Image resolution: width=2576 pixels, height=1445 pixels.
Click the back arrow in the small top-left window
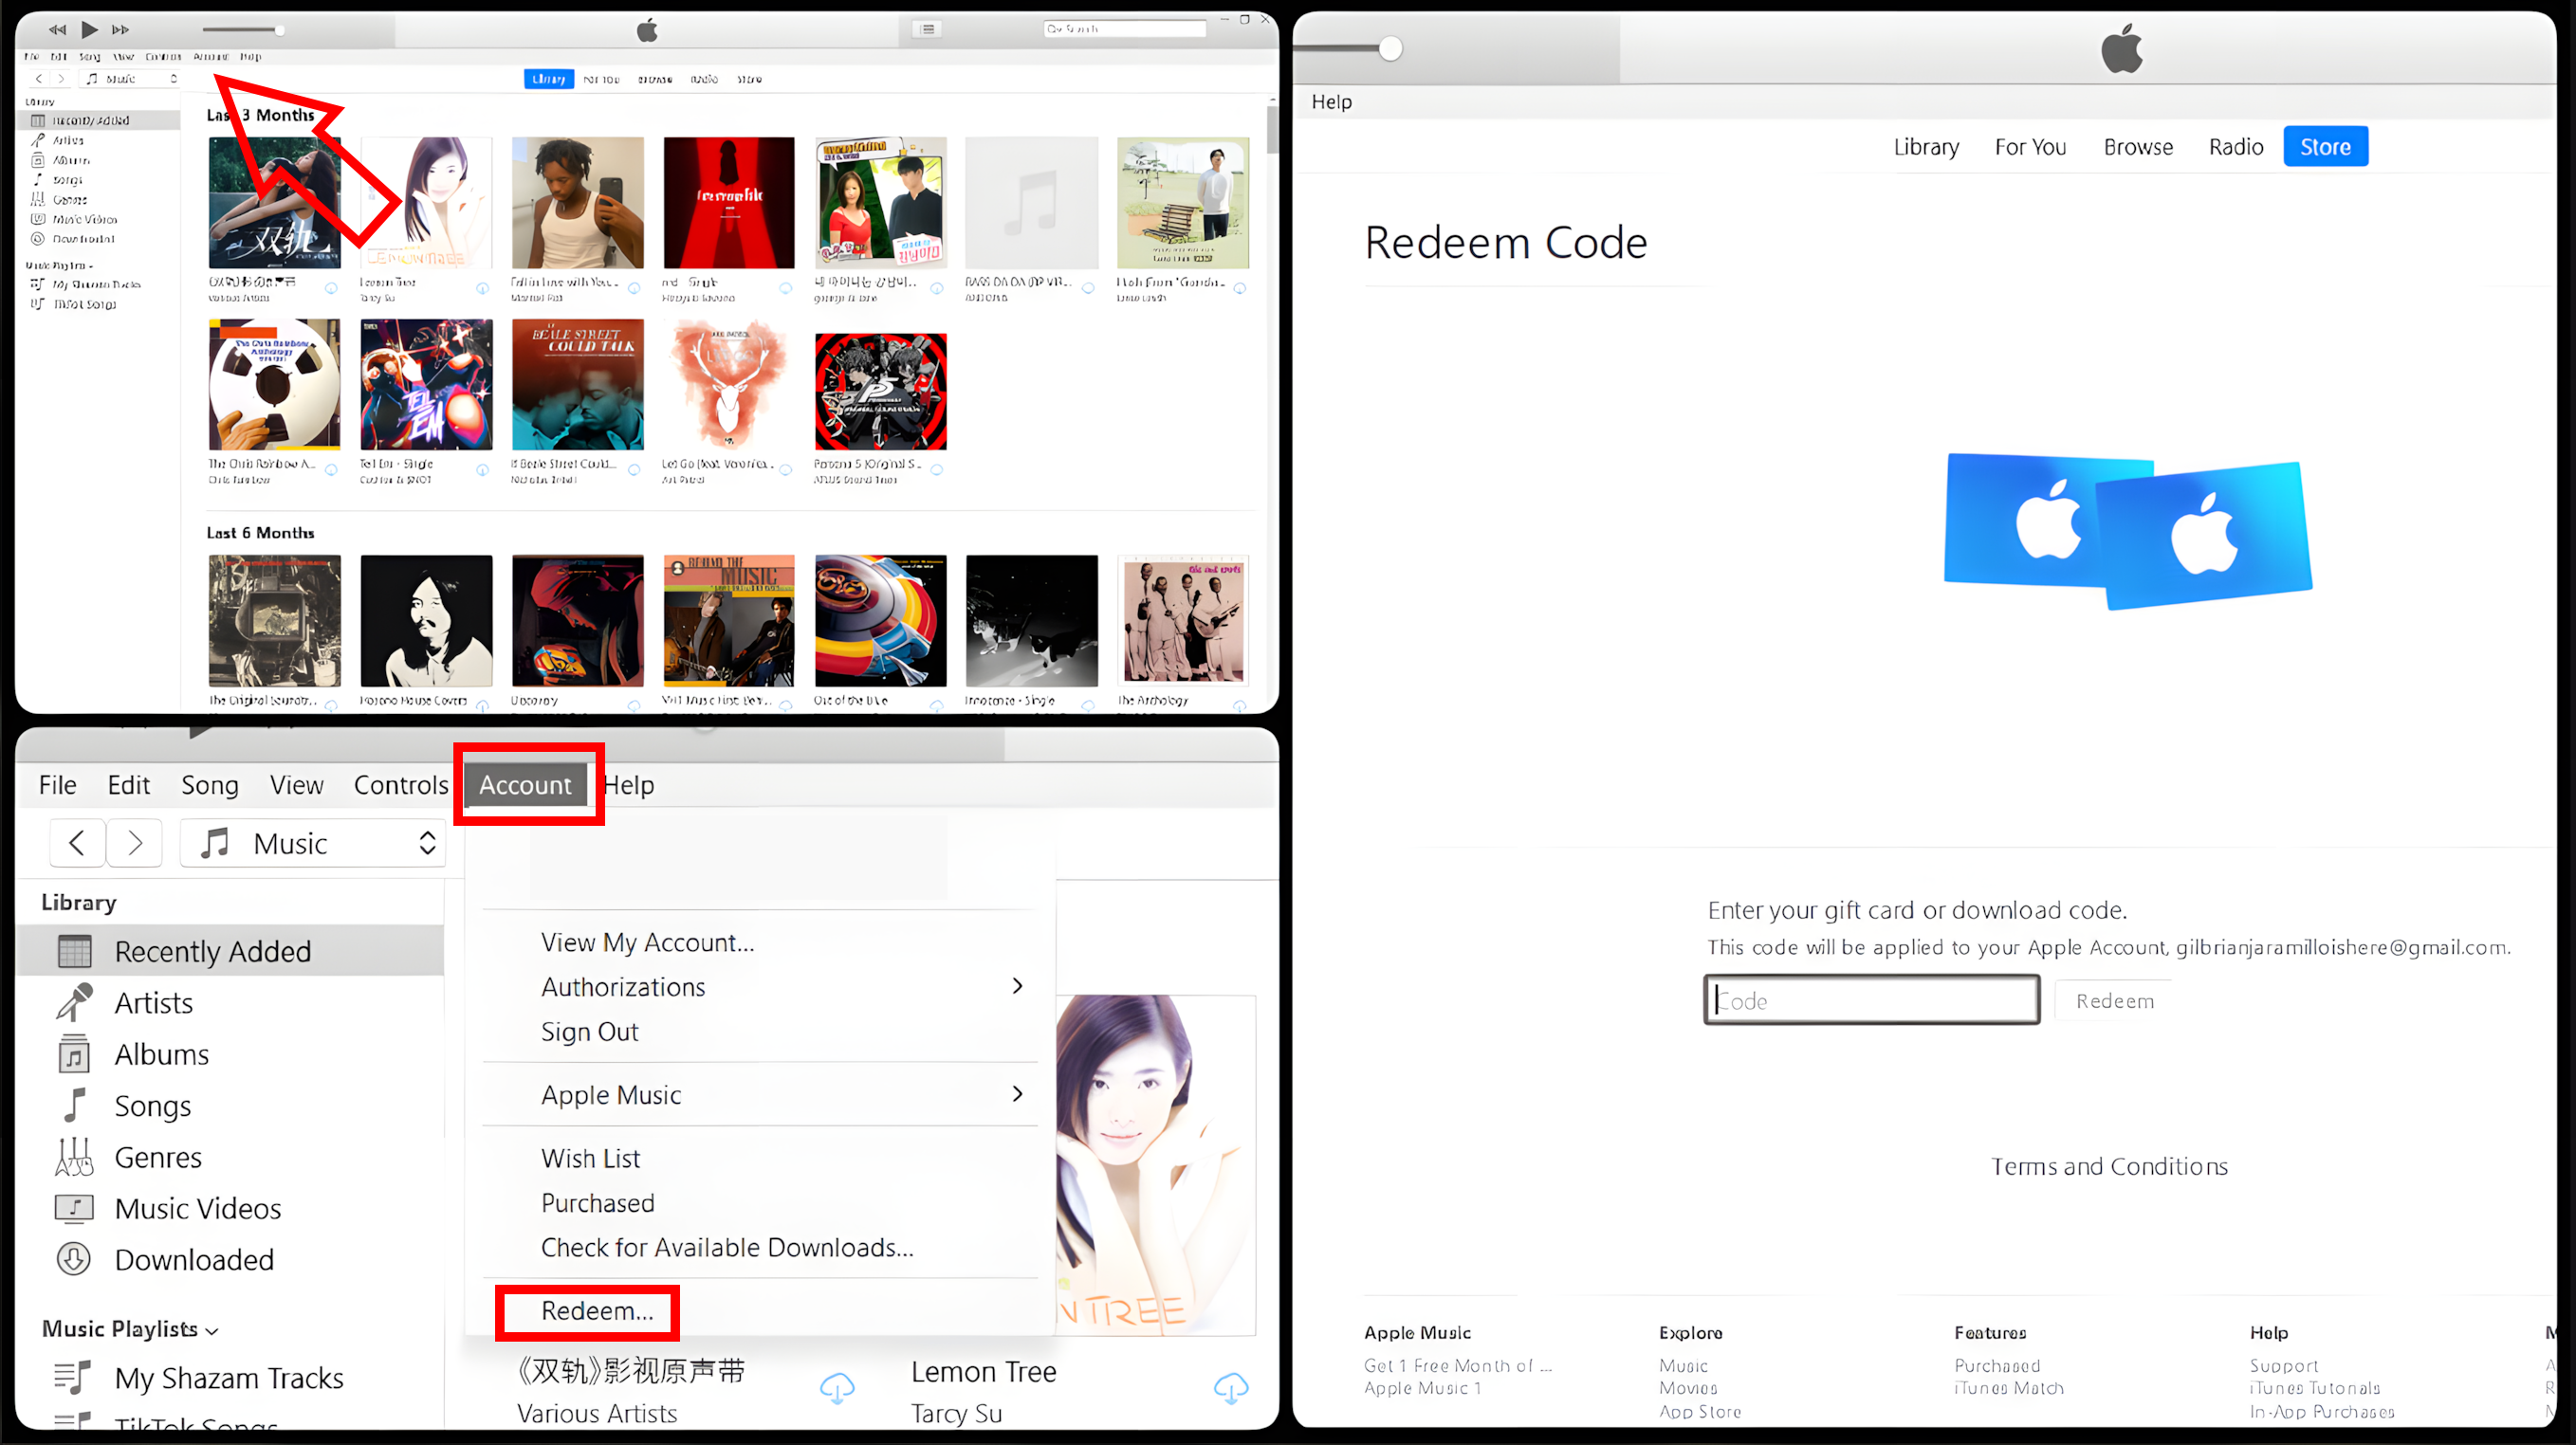[x=39, y=78]
